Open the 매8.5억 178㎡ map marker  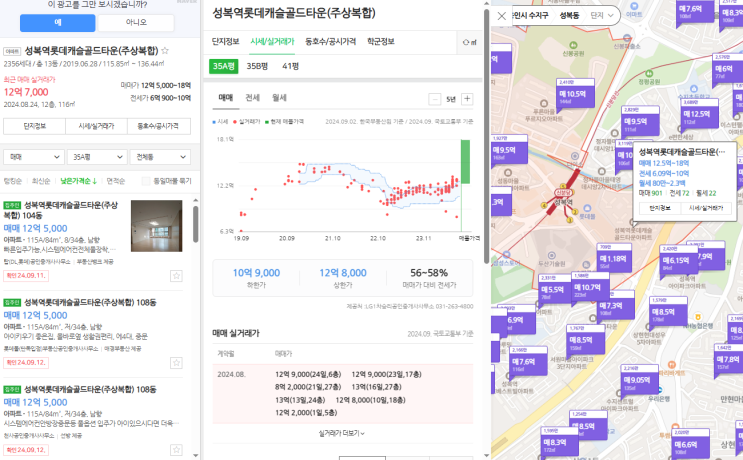click(668, 311)
